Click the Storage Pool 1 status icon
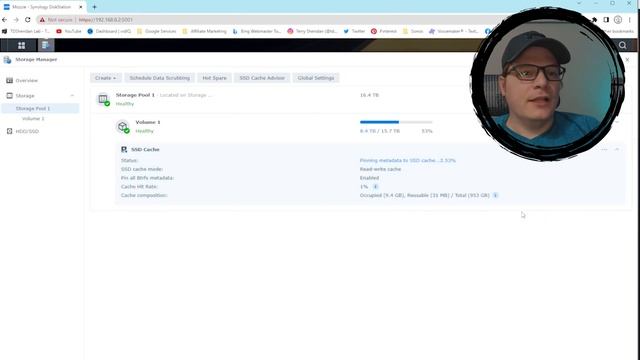The image size is (640, 360). tap(103, 99)
